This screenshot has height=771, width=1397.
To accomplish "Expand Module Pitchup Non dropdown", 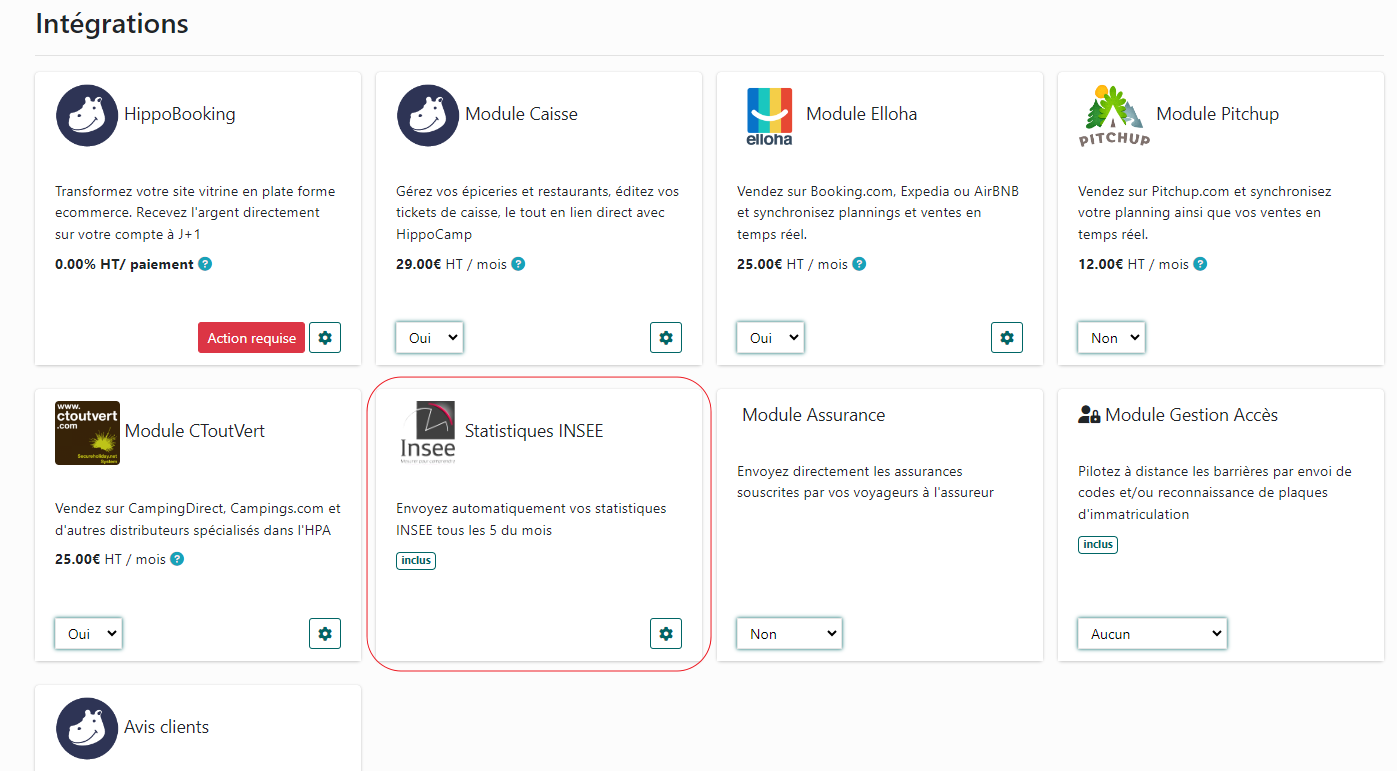I will click(x=1112, y=338).
